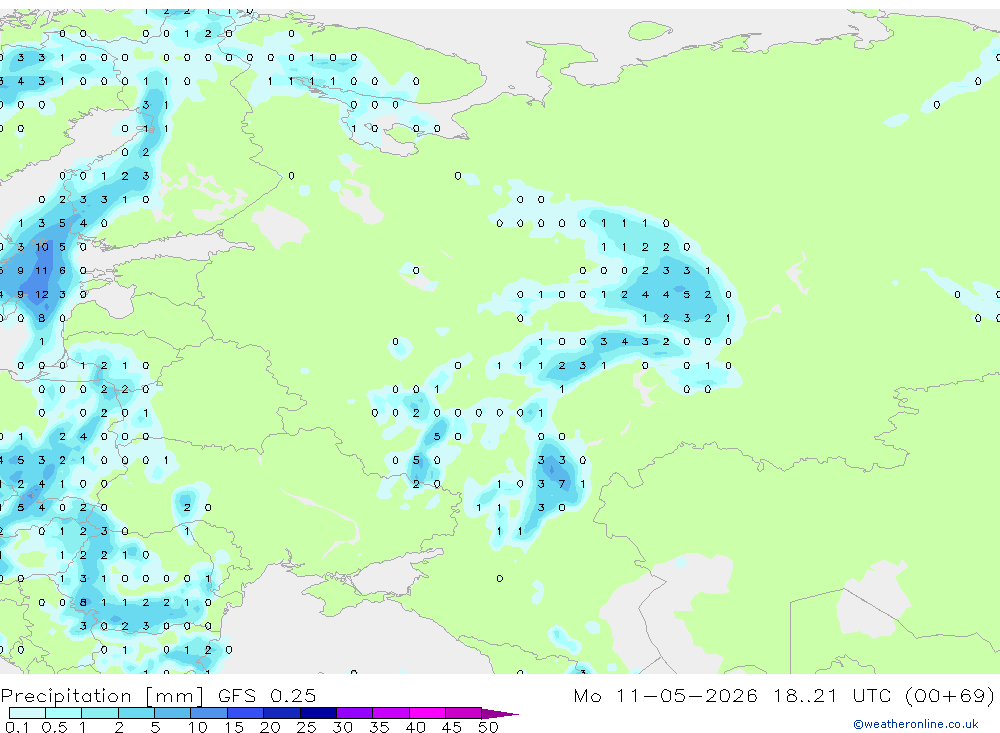This screenshot has width=1000, height=733.
Task: Click the 0.5–1 mm legend color swatch
Action: [64, 713]
